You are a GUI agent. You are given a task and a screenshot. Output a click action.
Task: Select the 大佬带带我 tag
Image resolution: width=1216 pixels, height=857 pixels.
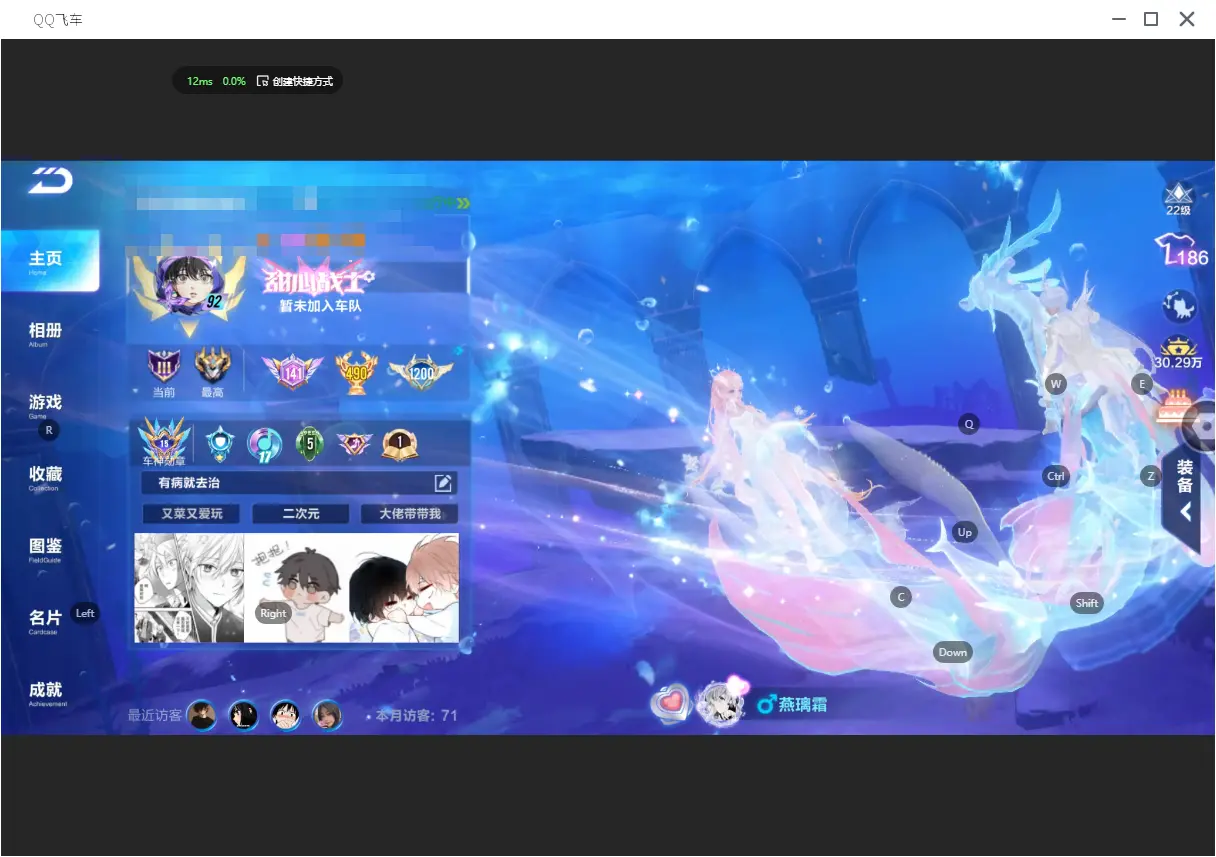point(409,514)
